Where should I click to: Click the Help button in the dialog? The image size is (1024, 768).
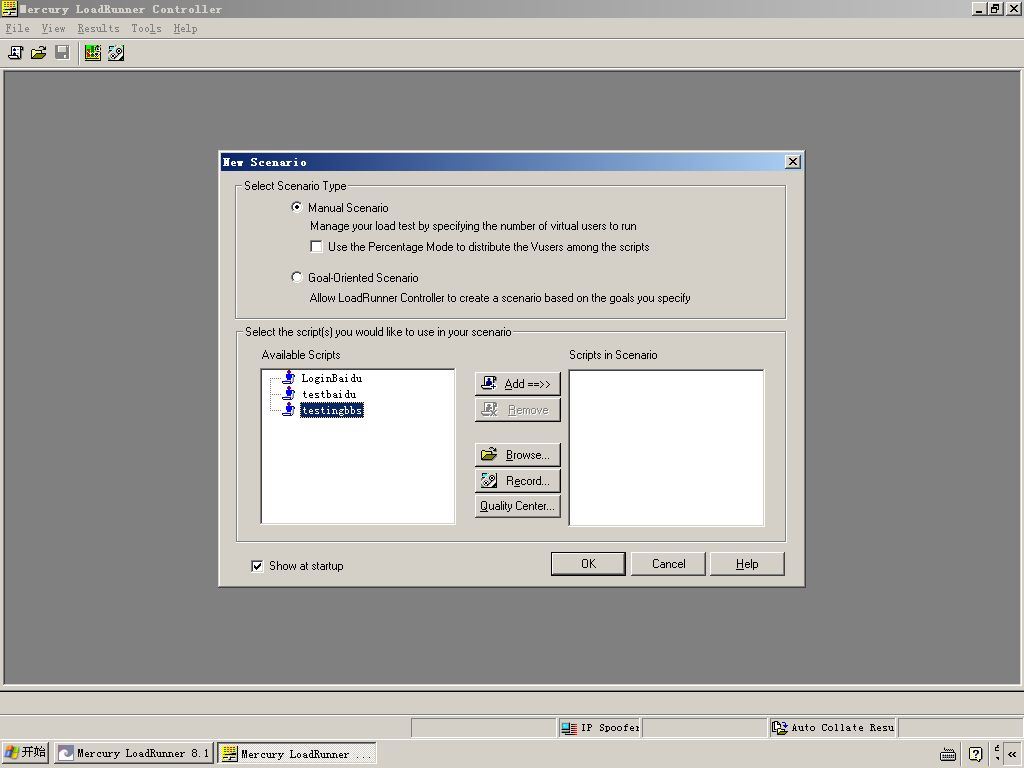[747, 564]
